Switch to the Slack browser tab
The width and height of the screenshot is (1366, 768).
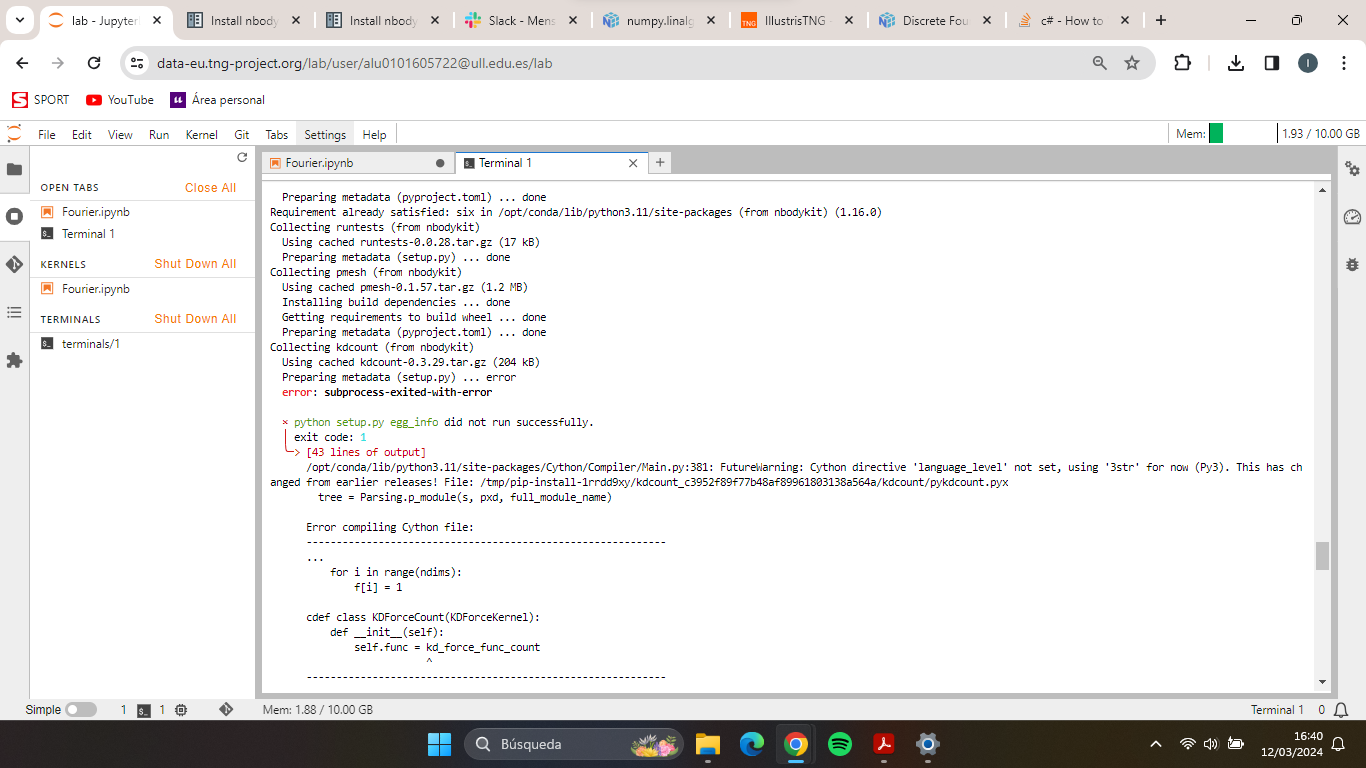522,20
